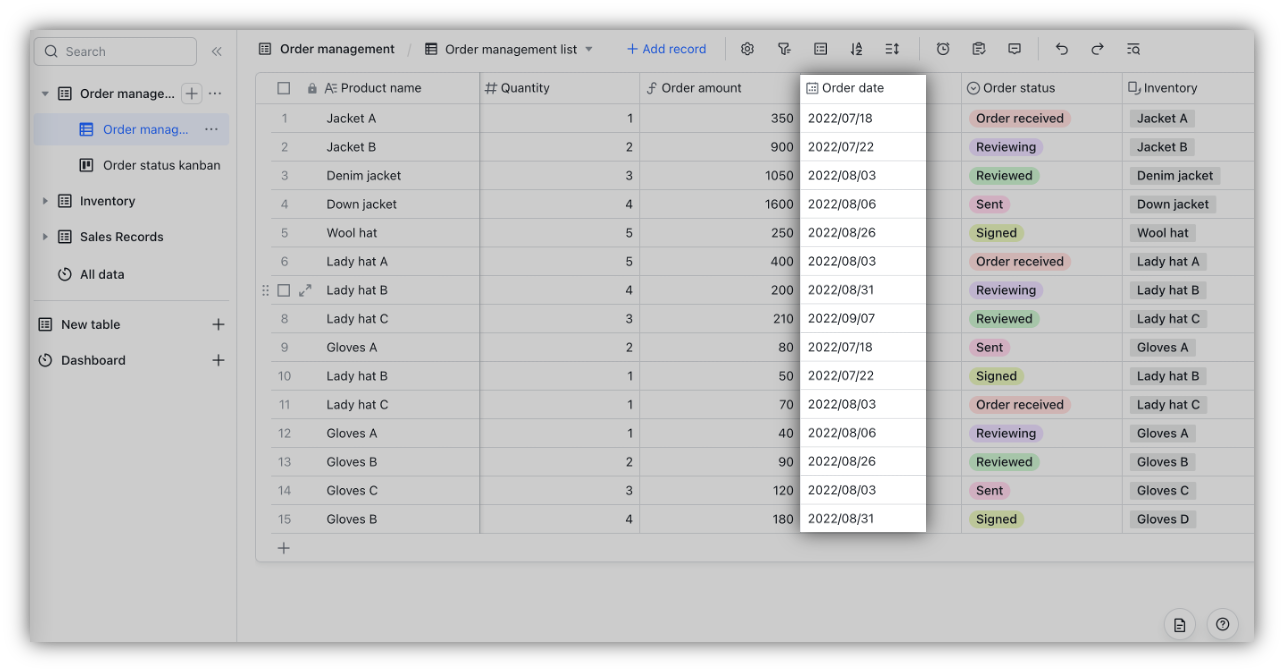Open the field settings gear icon

click(747, 49)
